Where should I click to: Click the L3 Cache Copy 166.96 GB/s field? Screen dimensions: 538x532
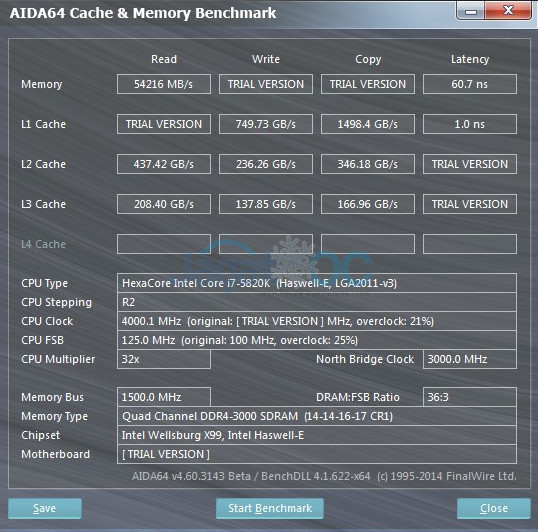pyautogui.click(x=368, y=204)
